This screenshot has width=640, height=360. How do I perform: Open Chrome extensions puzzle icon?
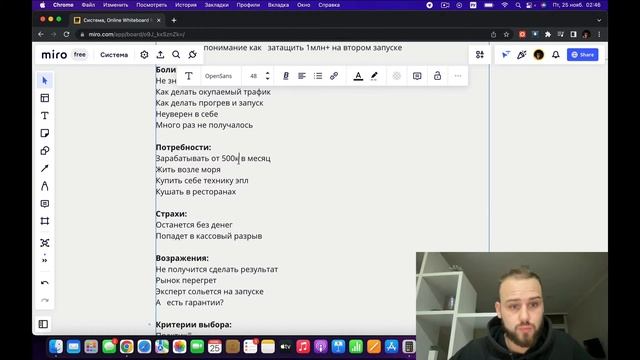point(548,34)
